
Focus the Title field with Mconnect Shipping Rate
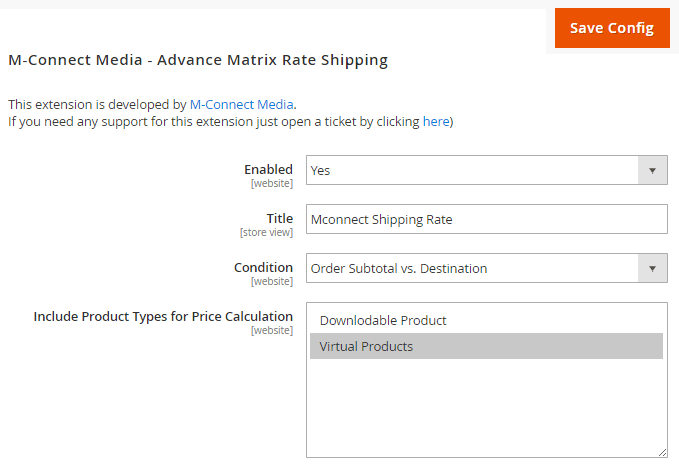(486, 219)
